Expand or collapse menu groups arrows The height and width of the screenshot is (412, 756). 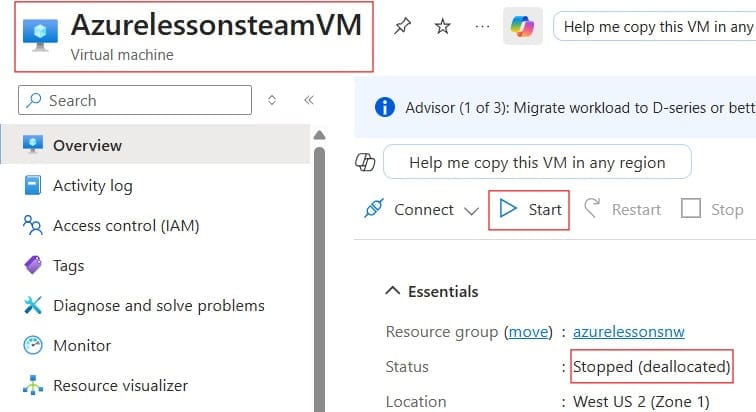(272, 100)
